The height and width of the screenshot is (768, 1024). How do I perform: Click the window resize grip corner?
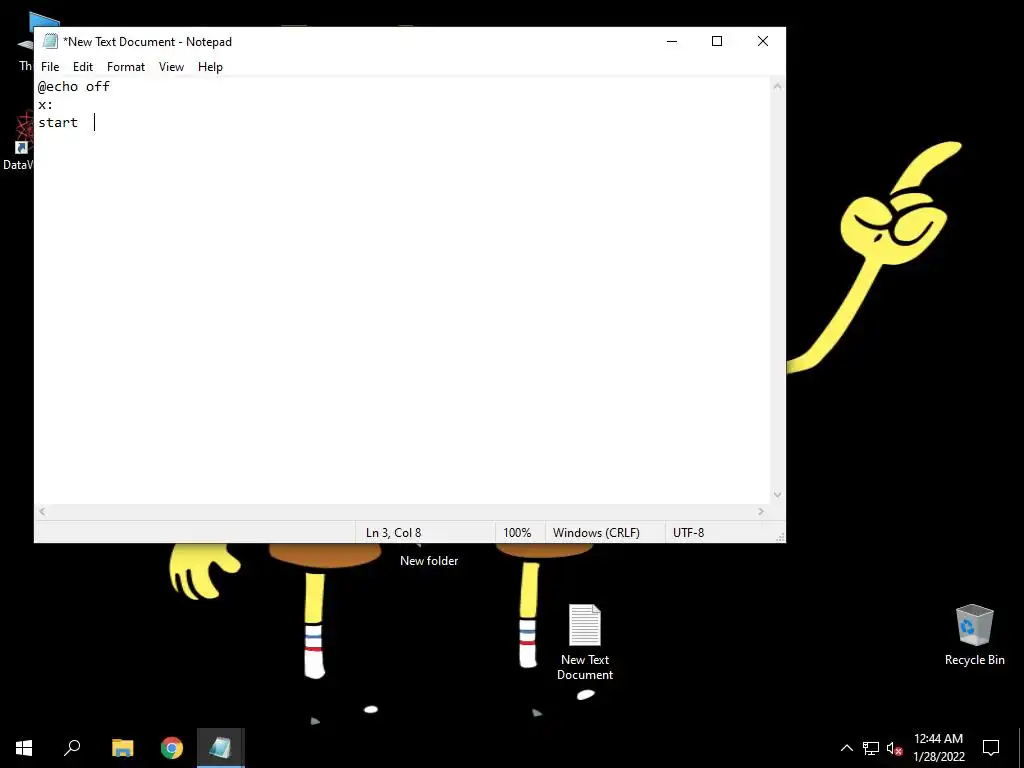[780, 537]
